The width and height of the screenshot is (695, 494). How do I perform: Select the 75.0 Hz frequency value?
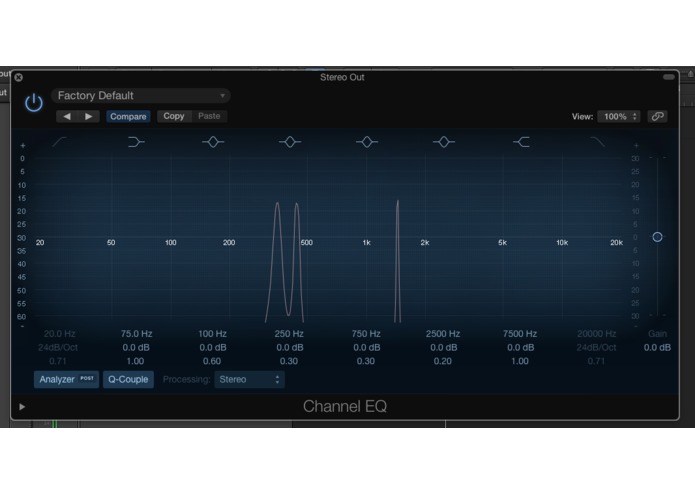[x=137, y=334]
